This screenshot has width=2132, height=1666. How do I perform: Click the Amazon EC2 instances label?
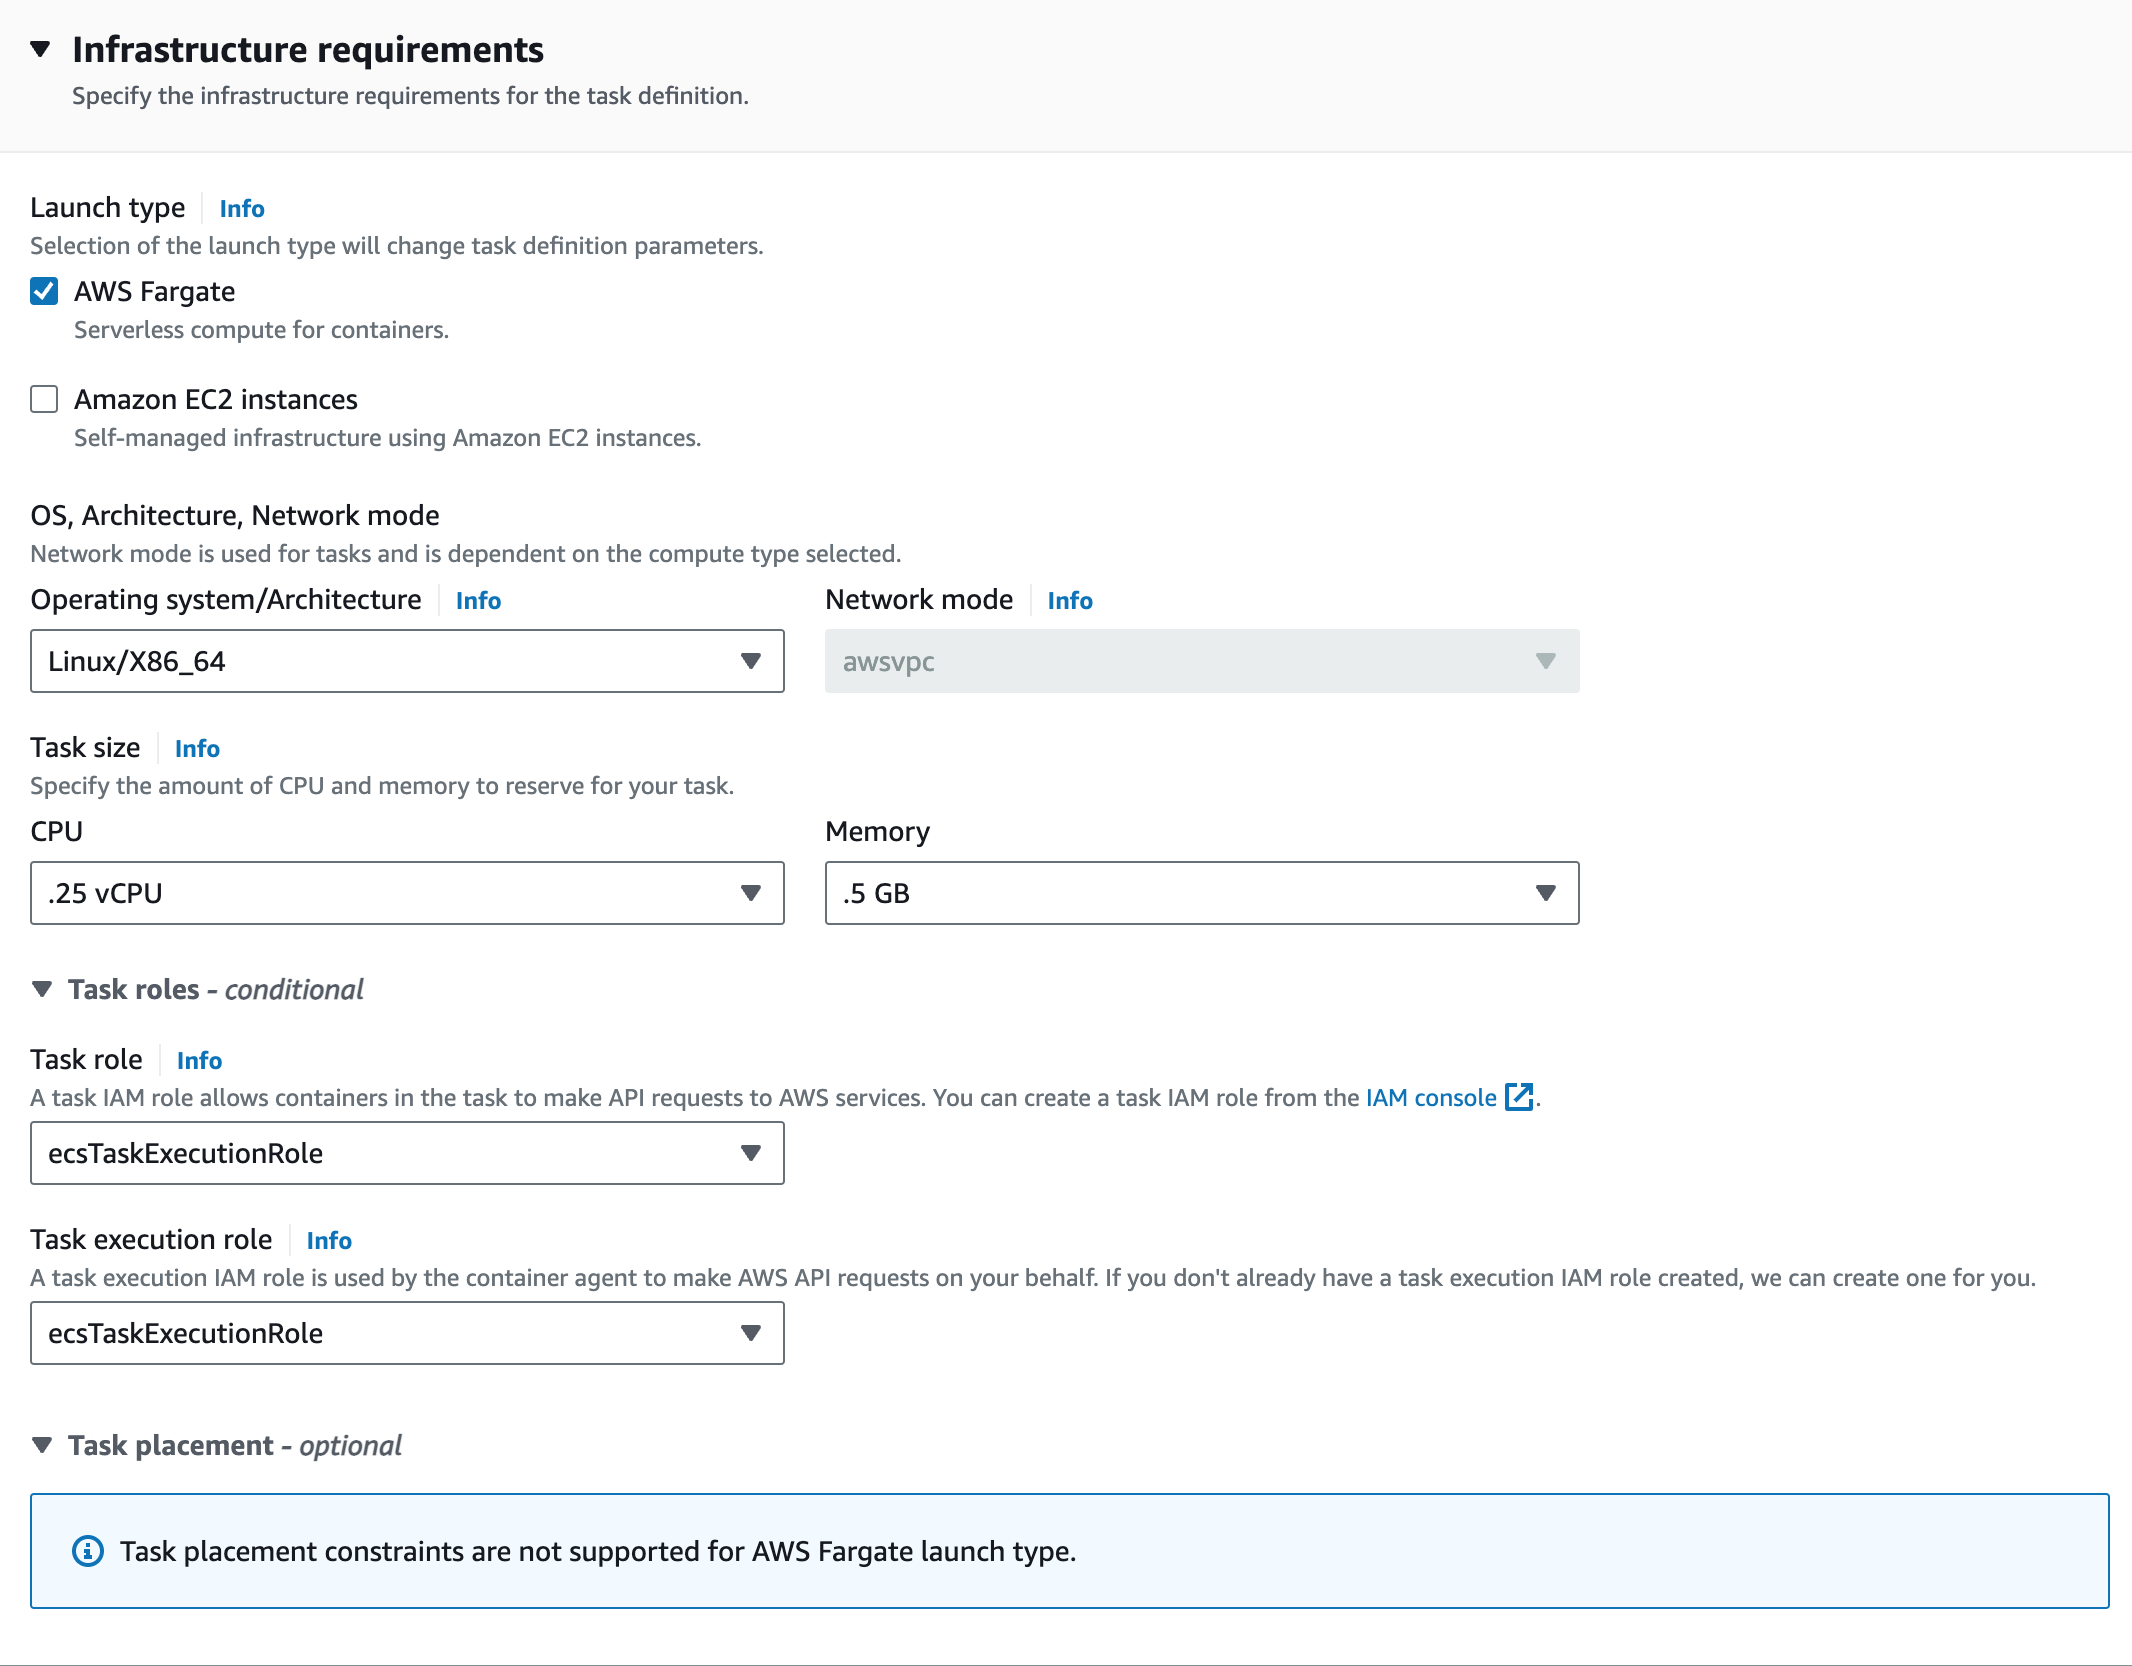click(216, 399)
